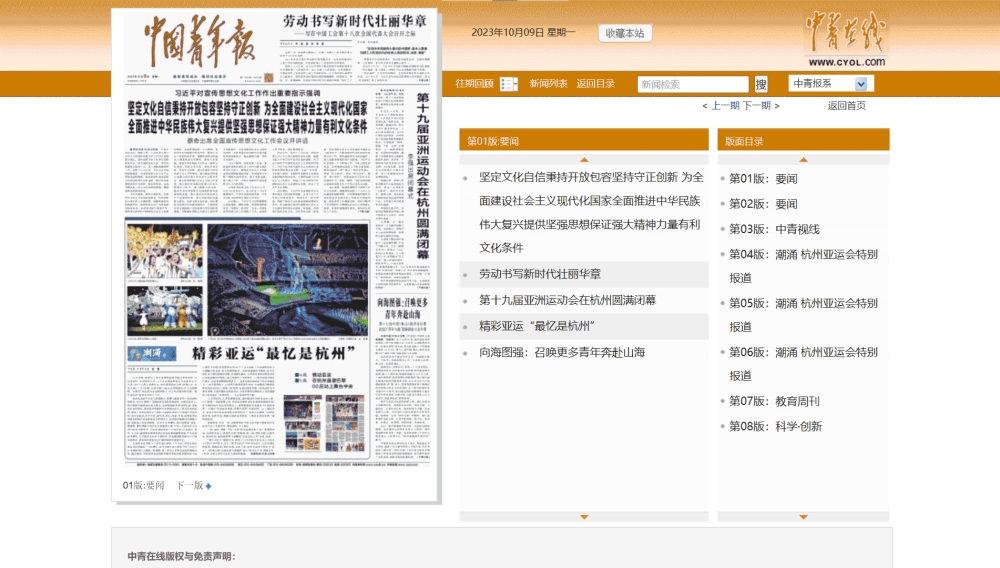Go to 上一期 previous issue

pyautogui.click(x=725, y=105)
